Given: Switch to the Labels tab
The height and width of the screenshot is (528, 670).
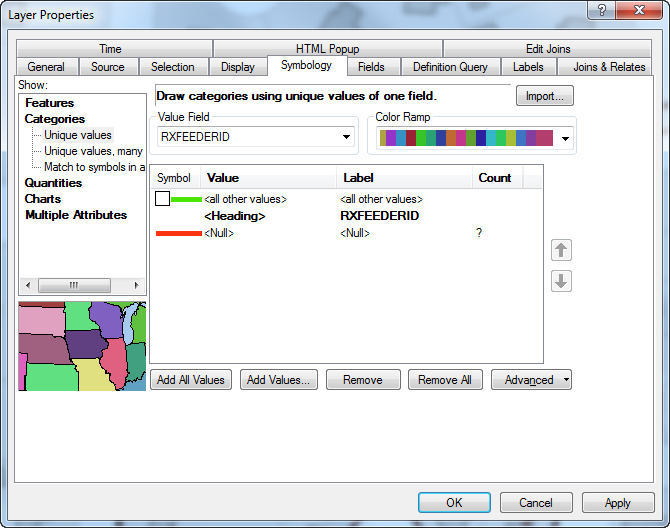Looking at the screenshot, I should click(528, 67).
